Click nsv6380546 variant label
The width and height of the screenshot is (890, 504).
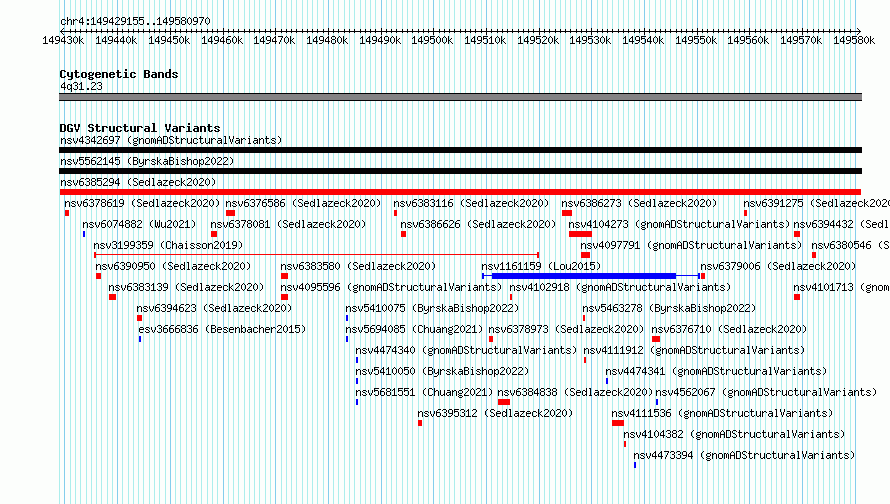point(850,245)
